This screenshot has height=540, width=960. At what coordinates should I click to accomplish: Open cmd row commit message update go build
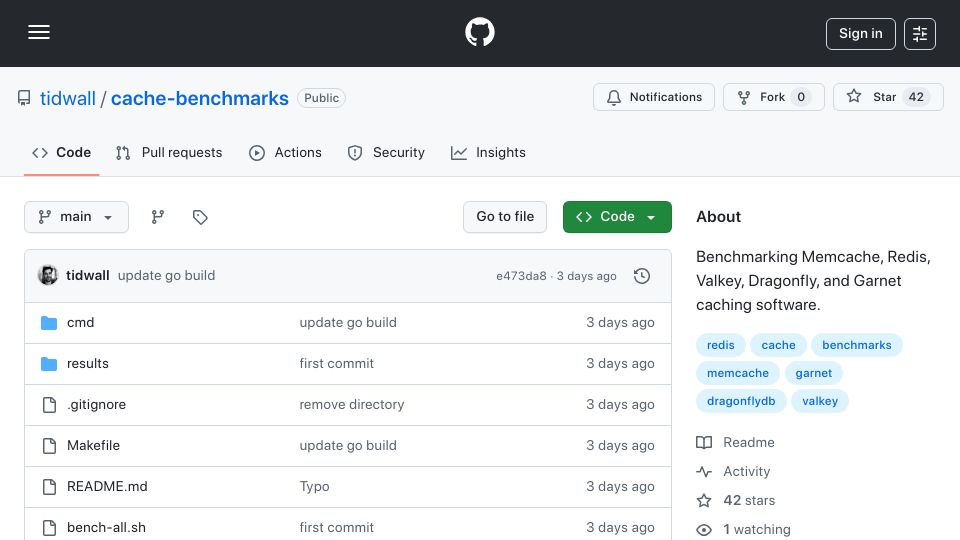pos(348,323)
